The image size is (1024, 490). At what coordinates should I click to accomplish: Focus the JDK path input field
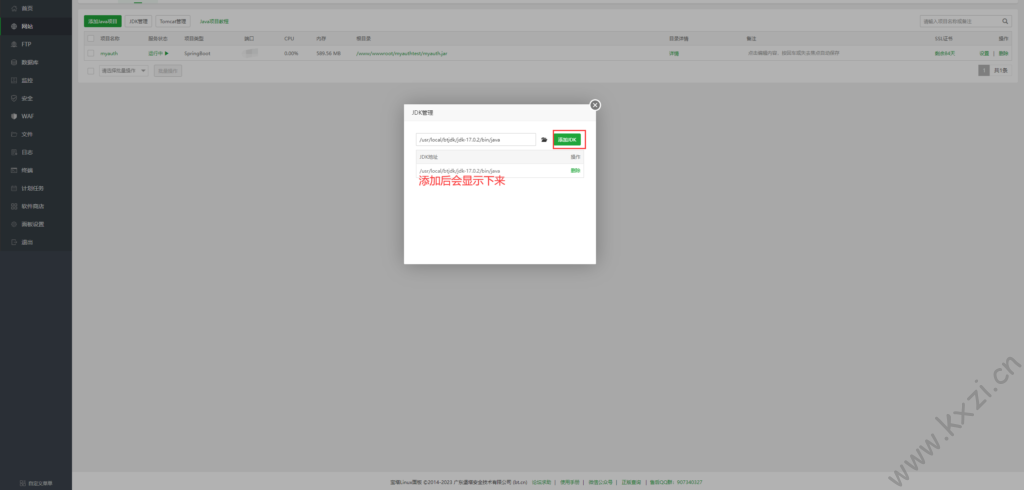475,139
